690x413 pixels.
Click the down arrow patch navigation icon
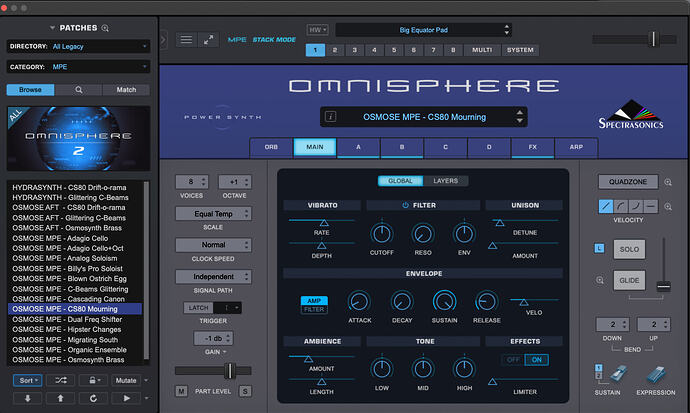coord(27,398)
